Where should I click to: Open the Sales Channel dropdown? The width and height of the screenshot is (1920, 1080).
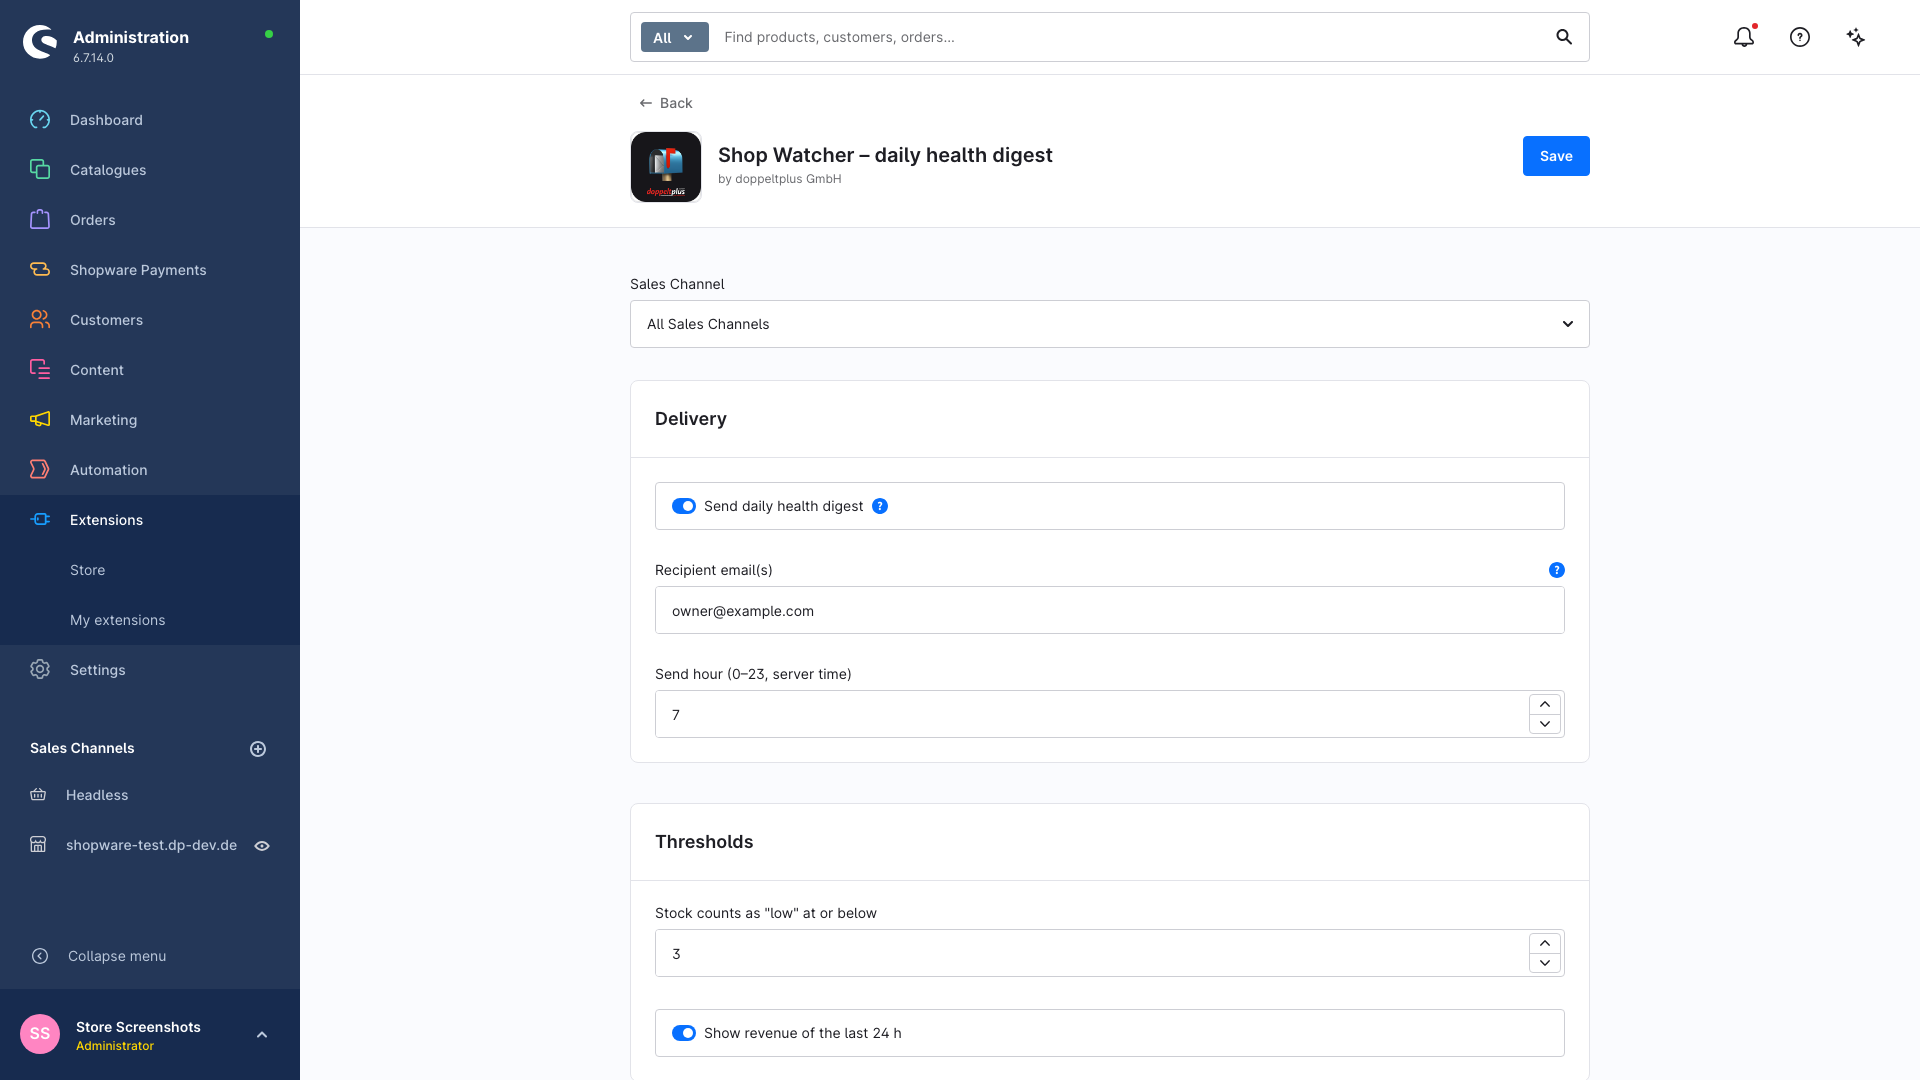[1110, 324]
